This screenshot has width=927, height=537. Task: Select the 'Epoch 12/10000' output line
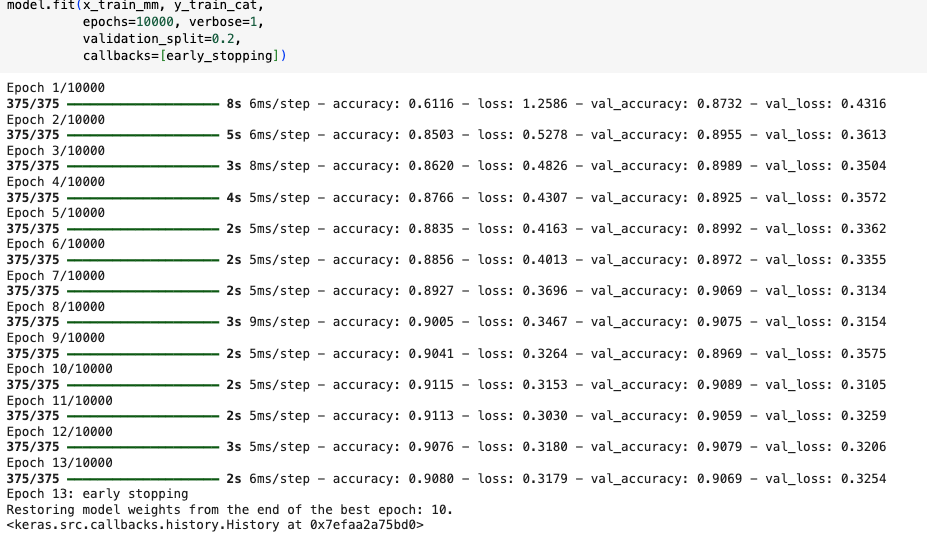coord(59,432)
